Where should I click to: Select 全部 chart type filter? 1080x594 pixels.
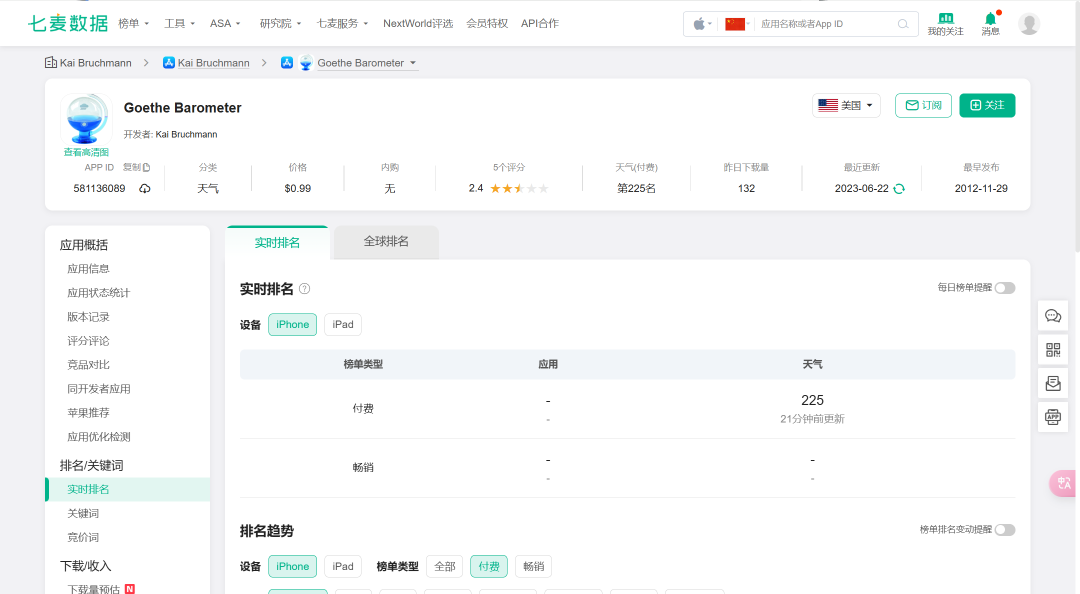(x=445, y=566)
